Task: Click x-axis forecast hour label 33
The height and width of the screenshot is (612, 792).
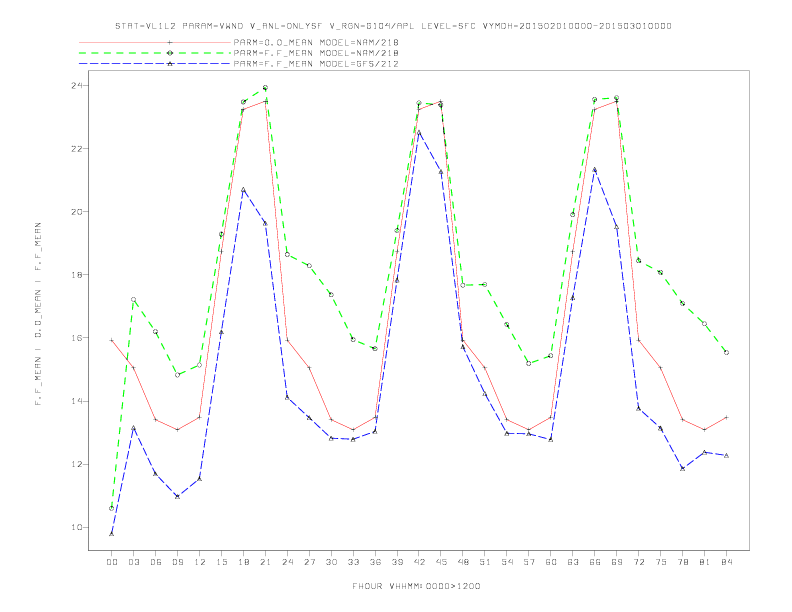Action: click(x=353, y=562)
